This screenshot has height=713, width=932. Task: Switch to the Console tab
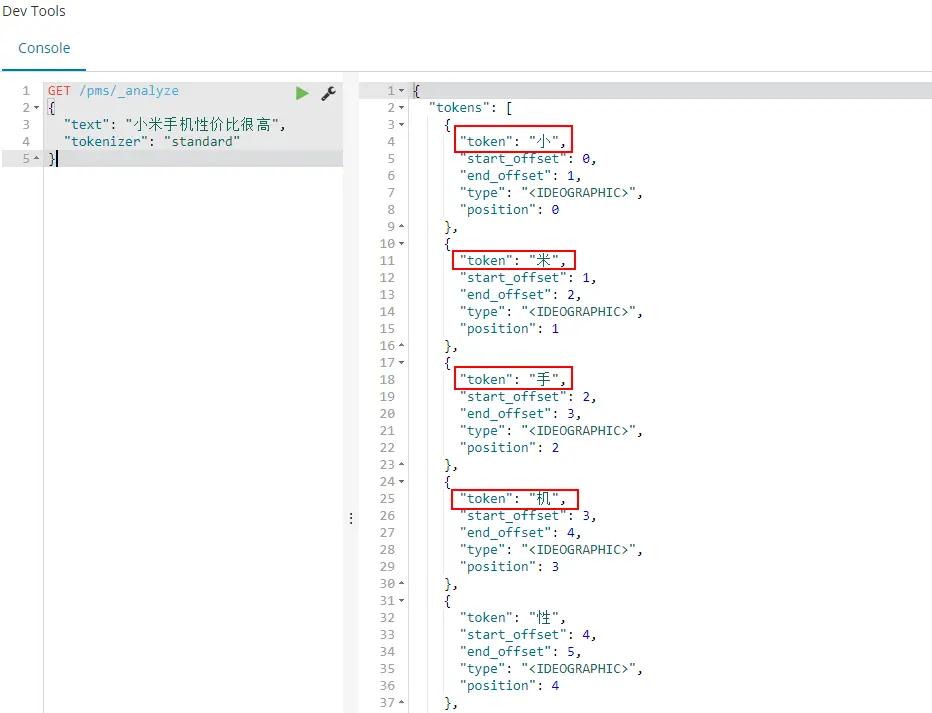tap(44, 48)
